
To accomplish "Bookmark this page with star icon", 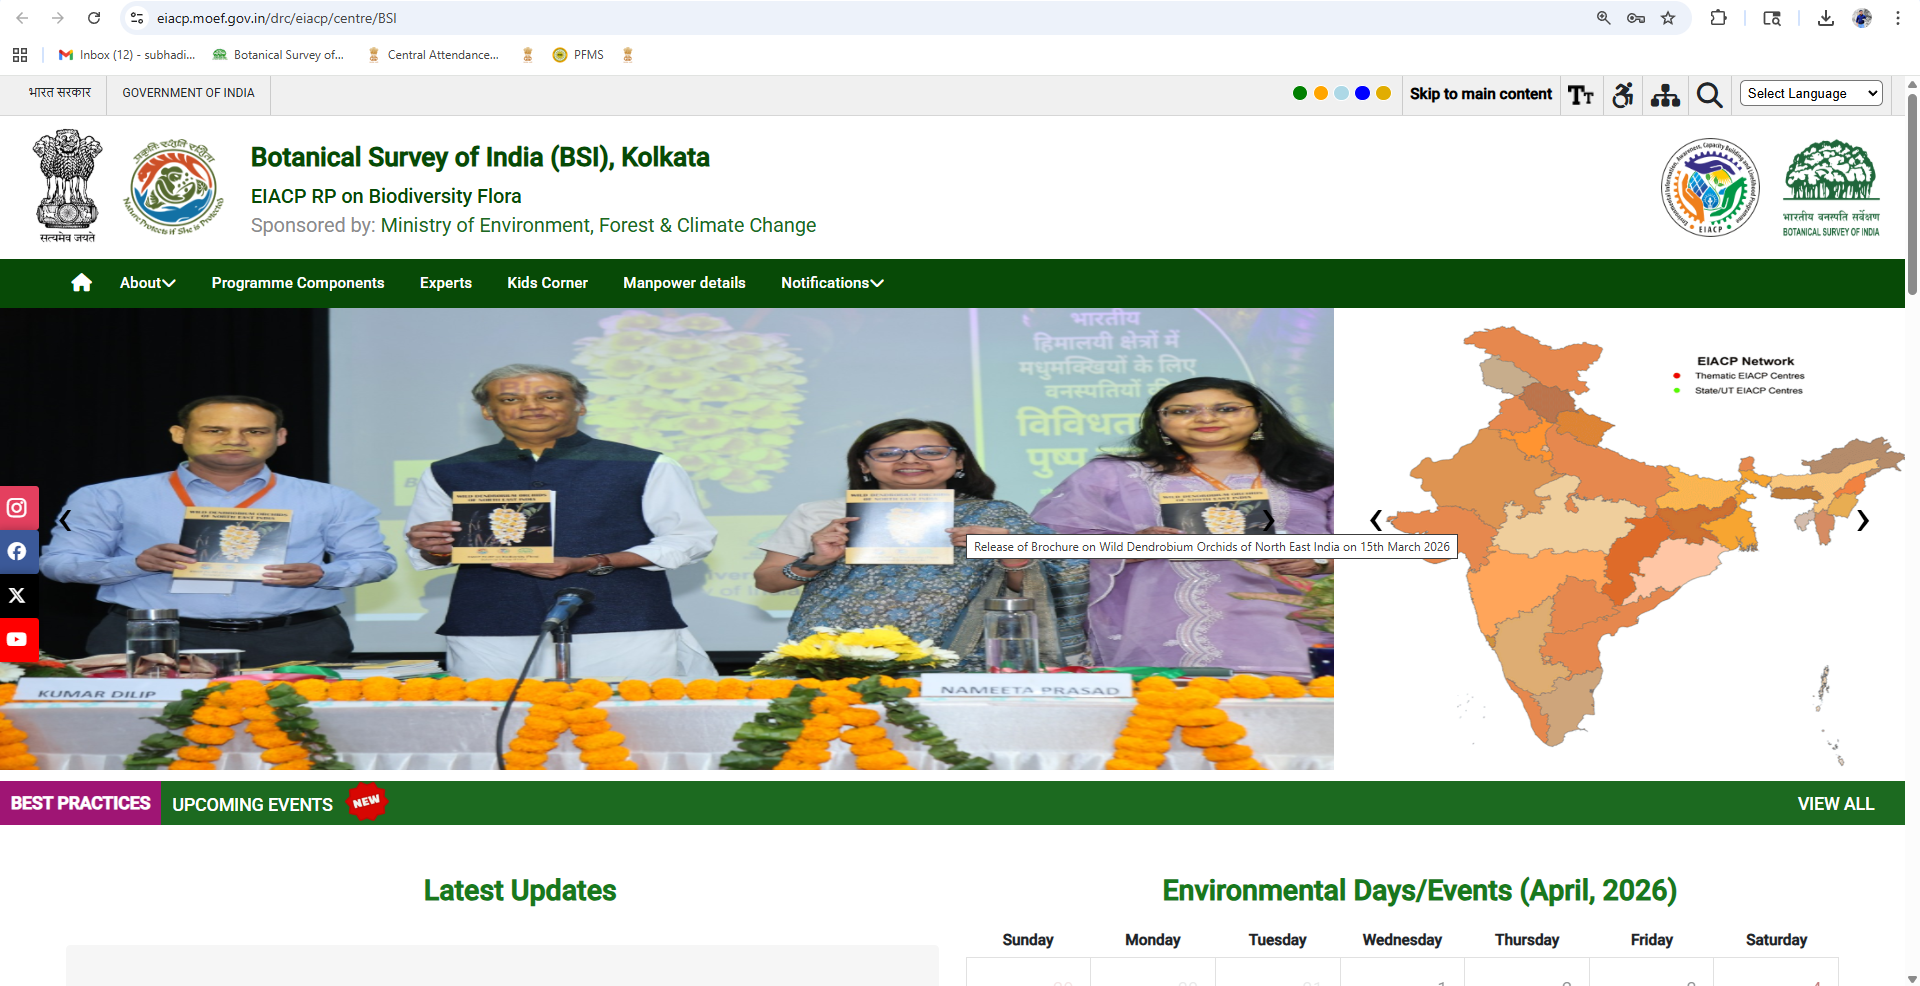I will click(1668, 18).
